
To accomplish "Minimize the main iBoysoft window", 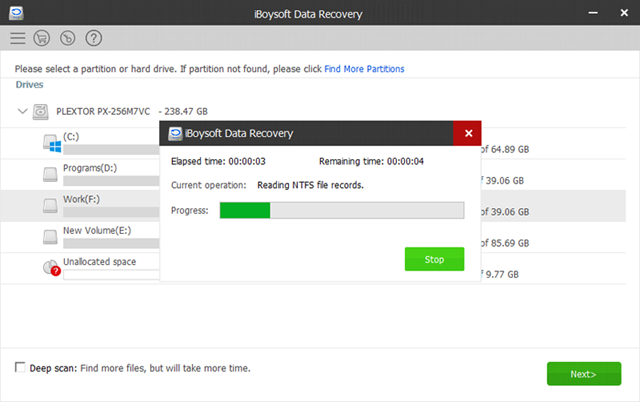I will coord(593,13).
